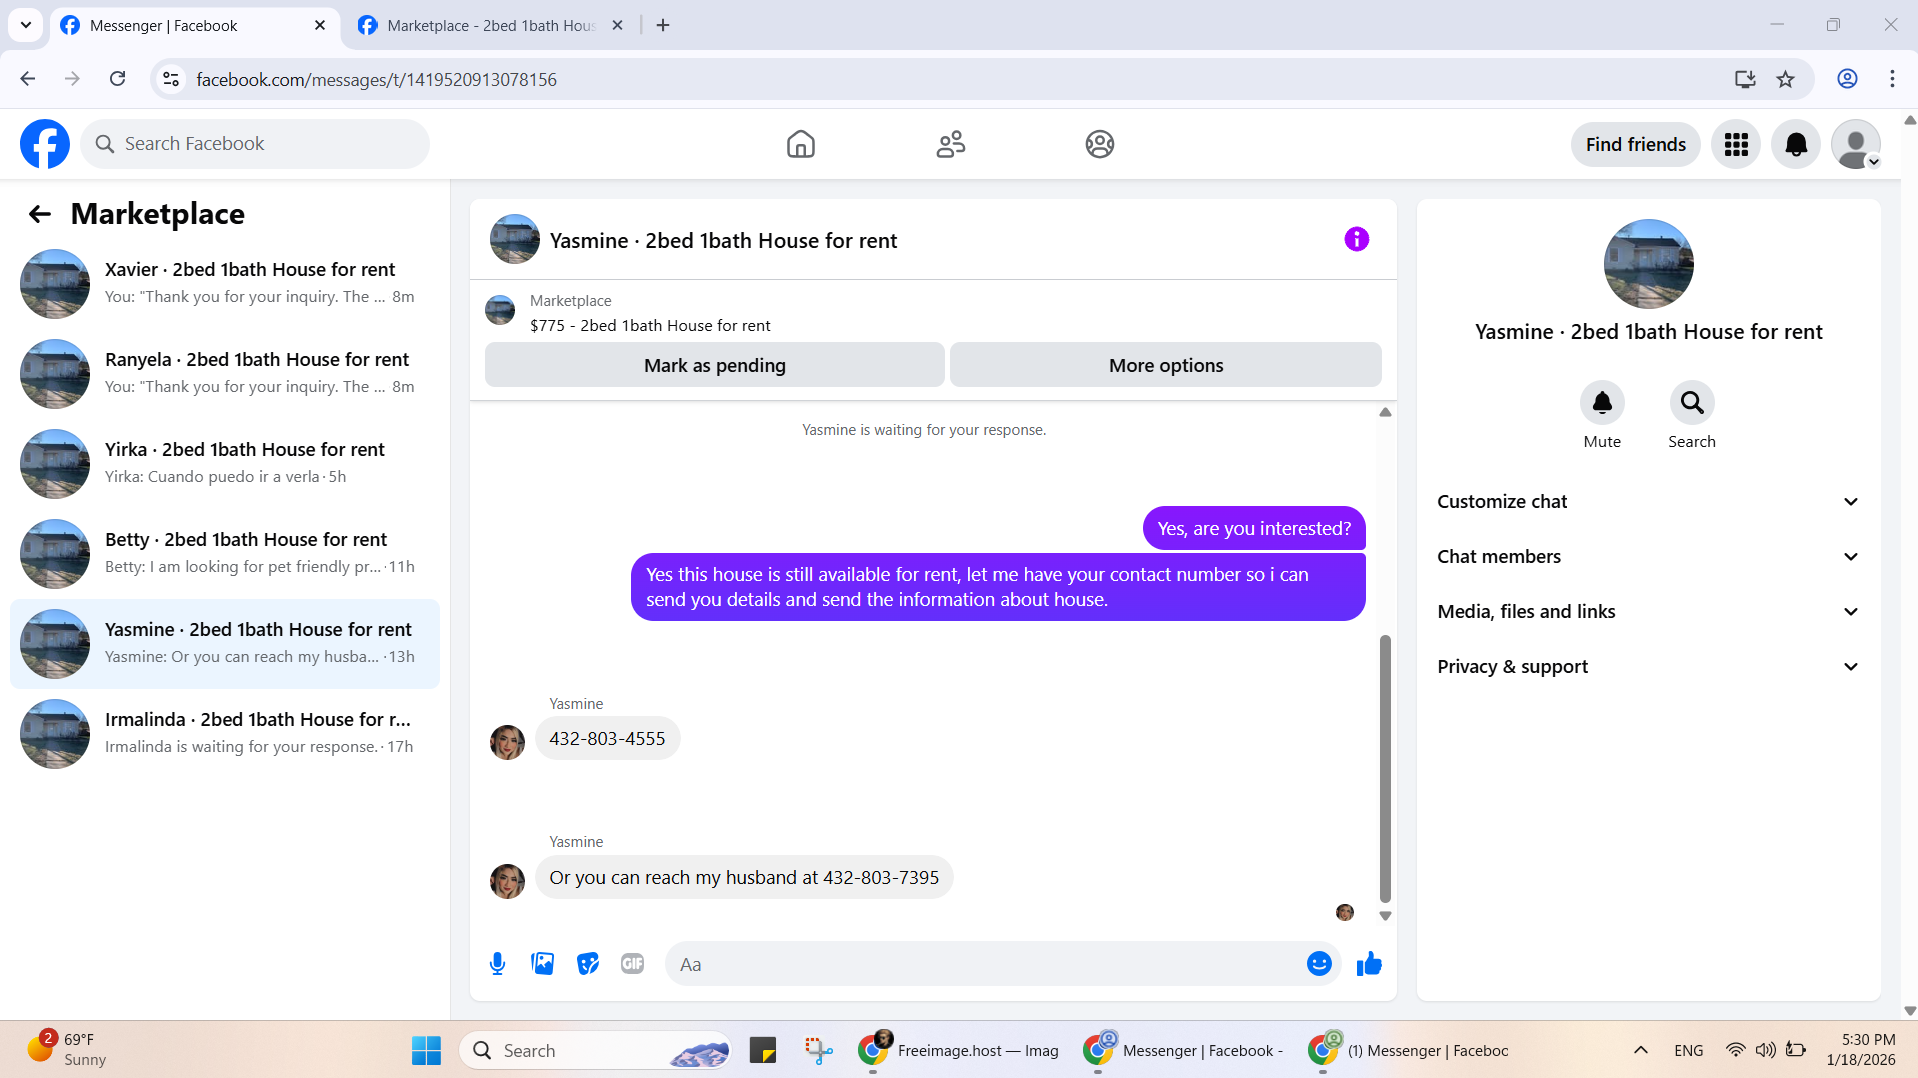Search in conversation magnifier icon
This screenshot has height=1078, width=1918.
coord(1692,402)
